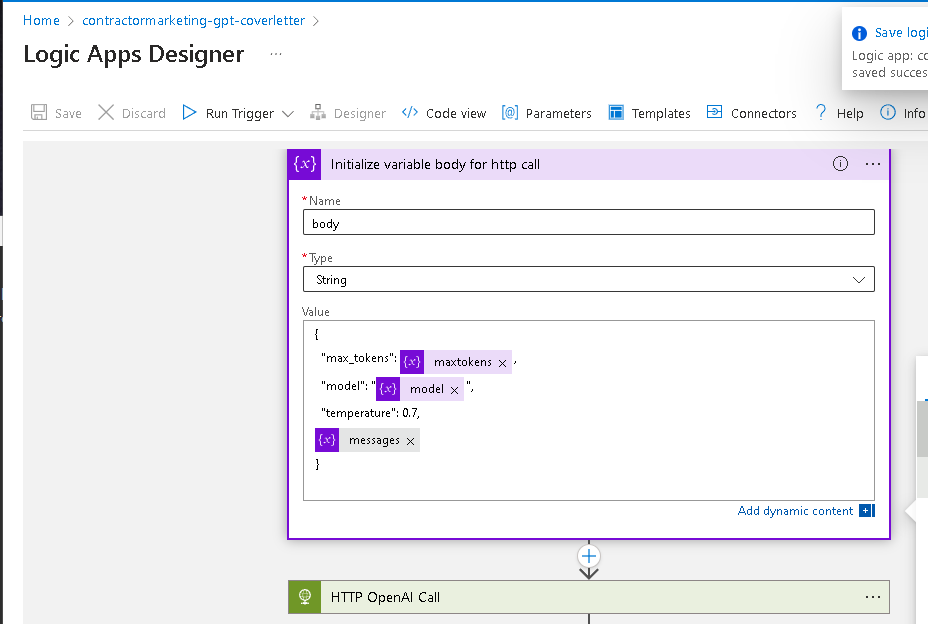The image size is (928, 624).
Task: Open ellipsis menu of HTTP OpenAI Call
Action: coord(873,597)
